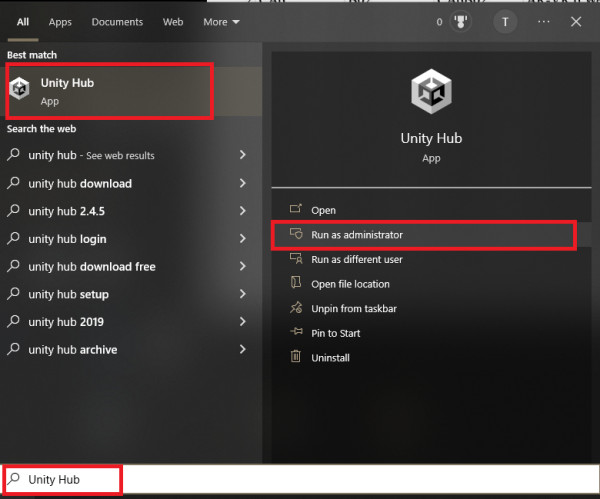This screenshot has width=600, height=499.
Task: Expand the 'unity hub download' suggestion arrow
Action: point(243,183)
